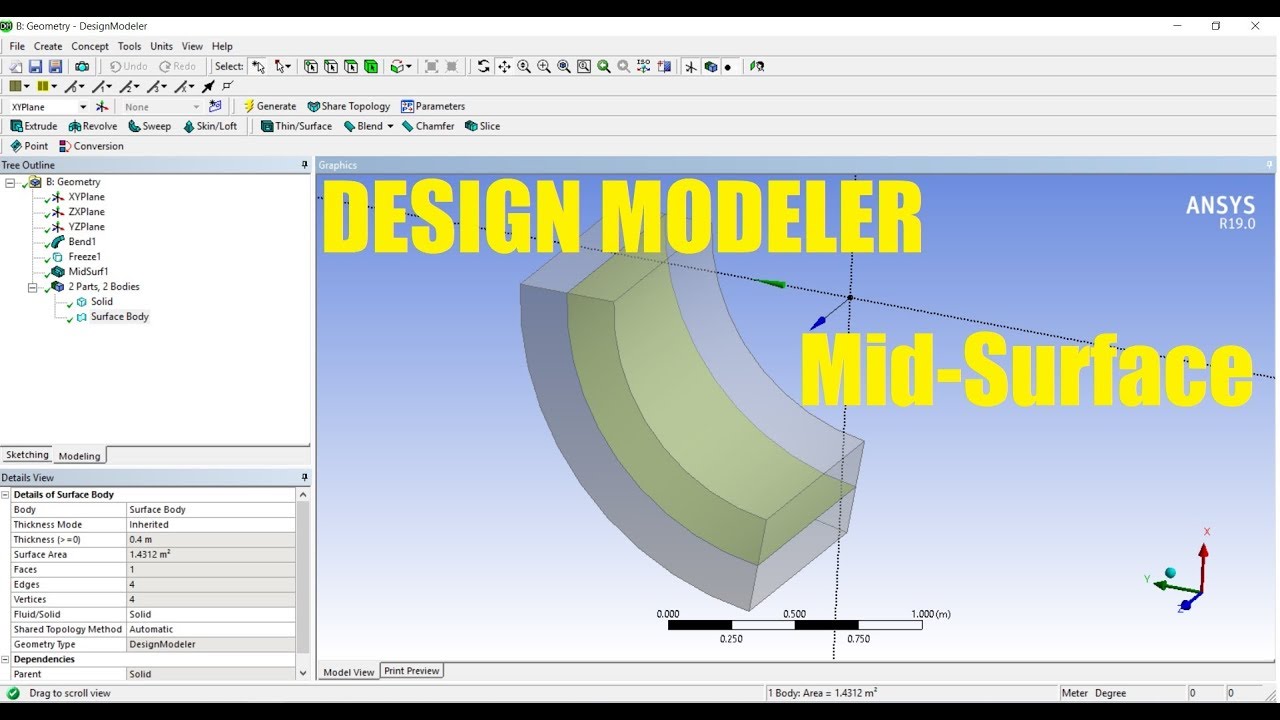
Task: Open the Blend dropdown arrow
Action: point(390,126)
